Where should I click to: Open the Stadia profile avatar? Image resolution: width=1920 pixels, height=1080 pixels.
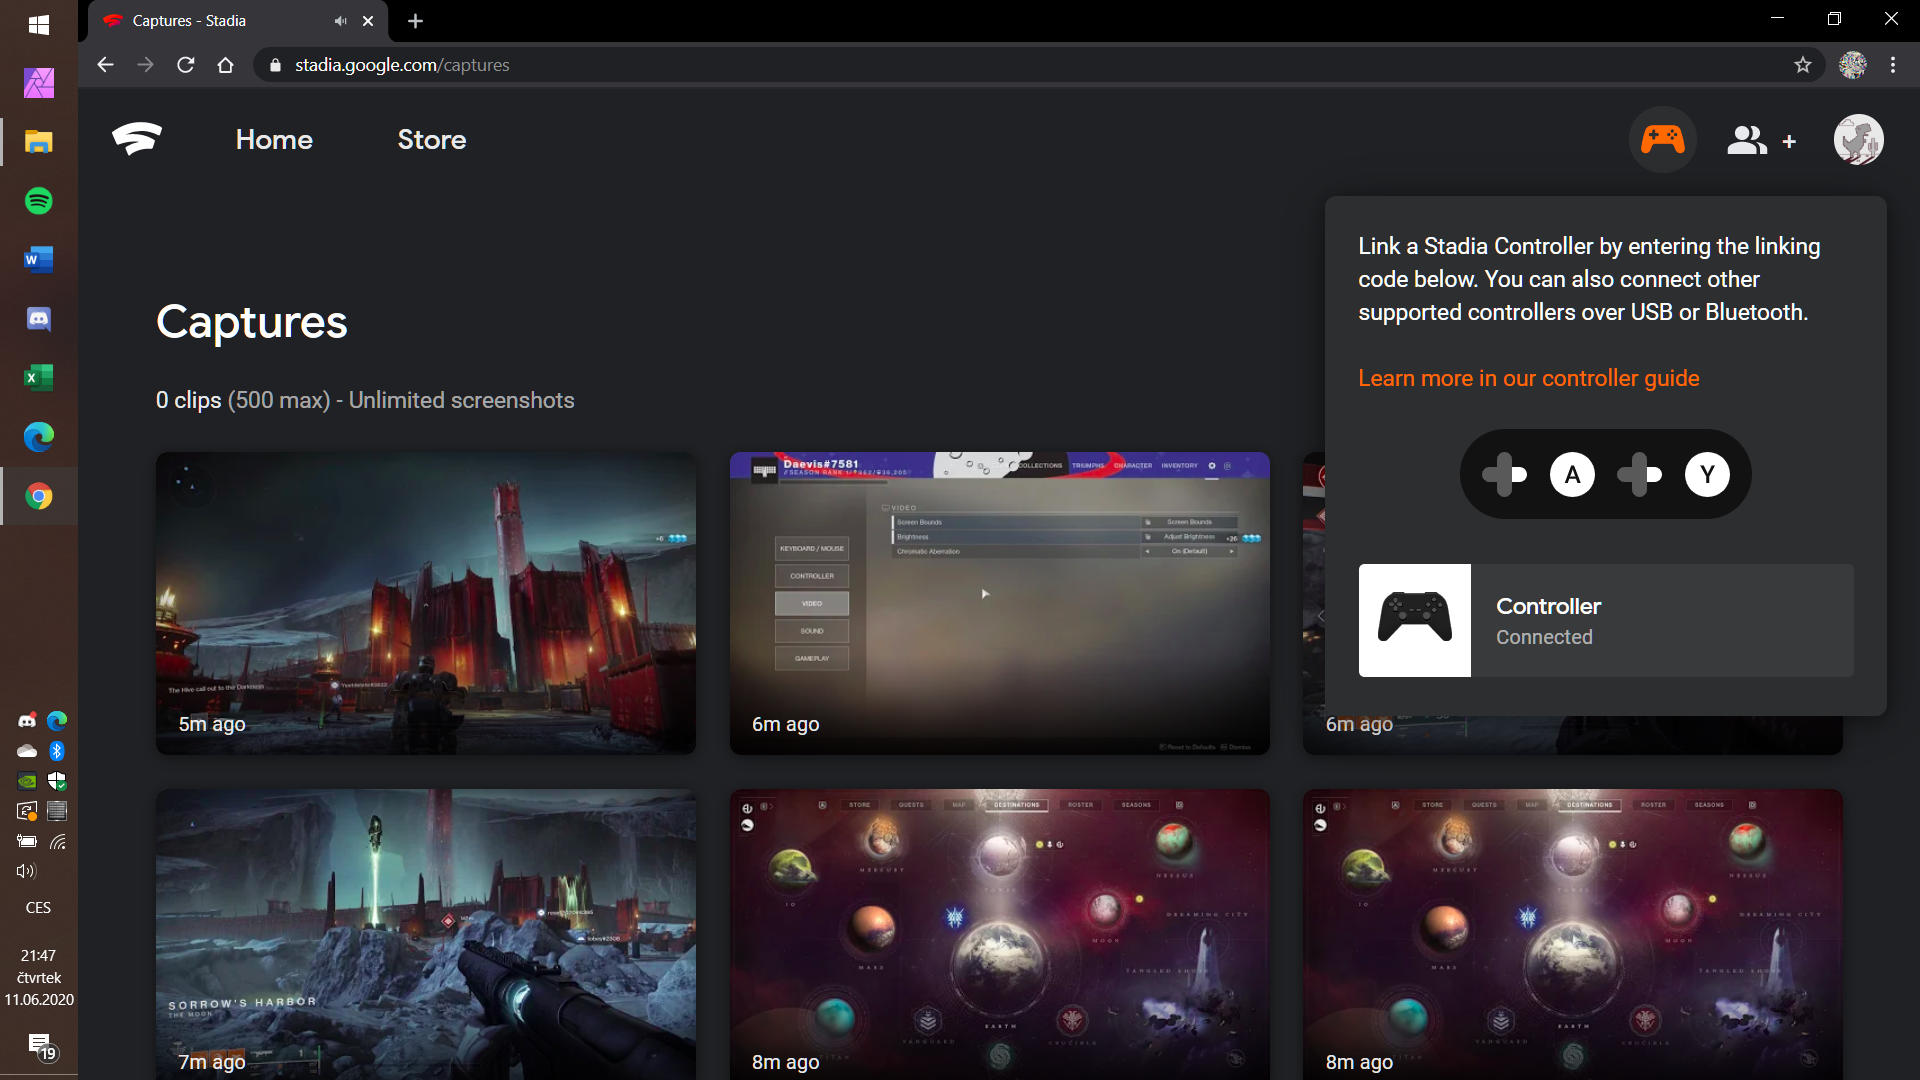[x=1858, y=140]
